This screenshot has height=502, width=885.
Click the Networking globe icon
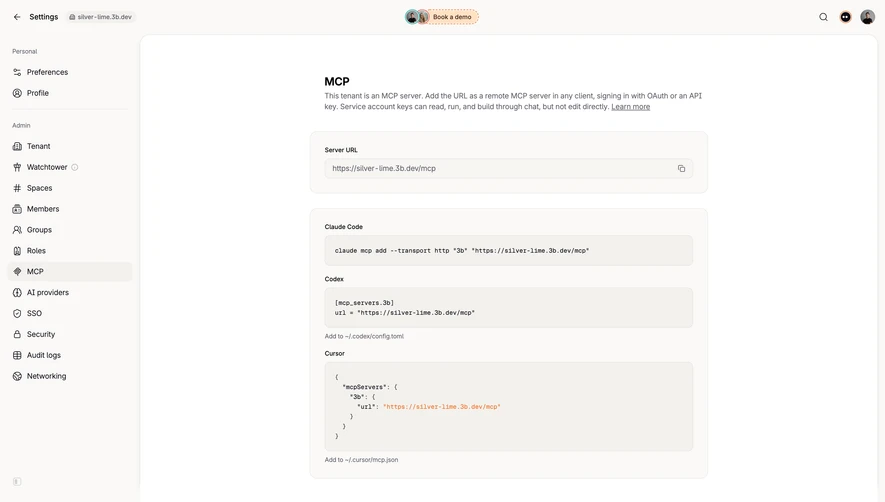[x=17, y=376]
